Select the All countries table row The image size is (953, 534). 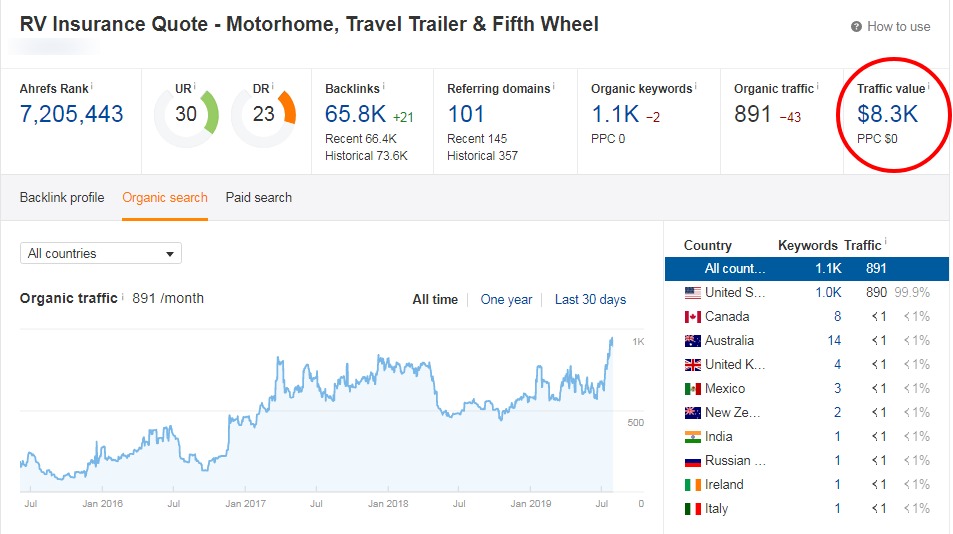coord(807,269)
